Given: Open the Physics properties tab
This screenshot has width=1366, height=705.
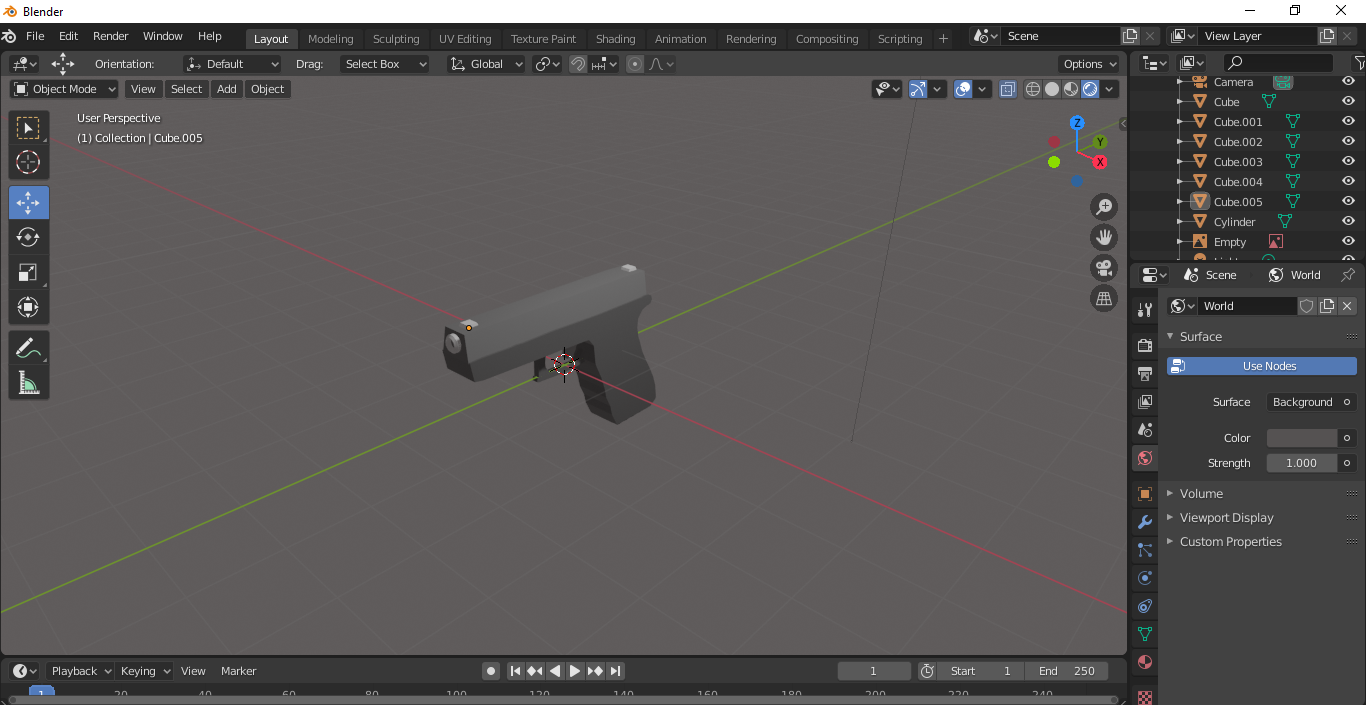Looking at the screenshot, I should point(1145,578).
